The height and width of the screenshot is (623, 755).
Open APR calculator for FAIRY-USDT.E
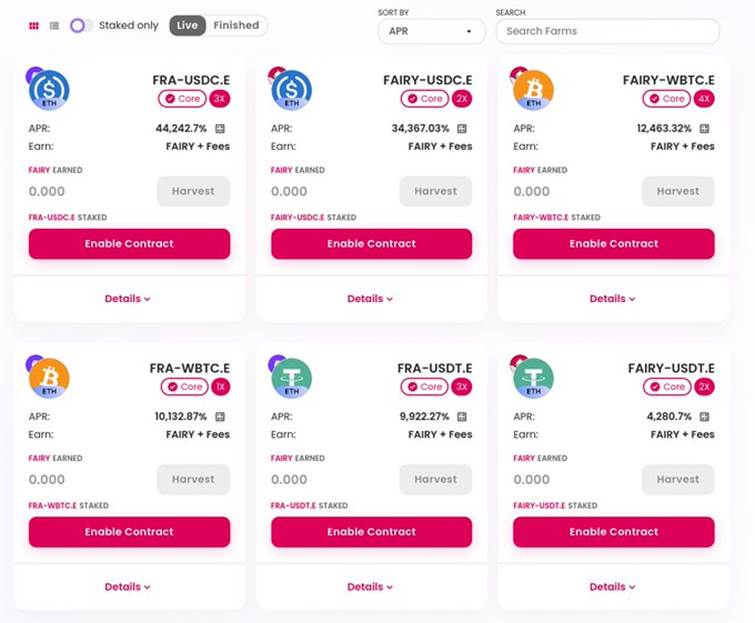(704, 416)
